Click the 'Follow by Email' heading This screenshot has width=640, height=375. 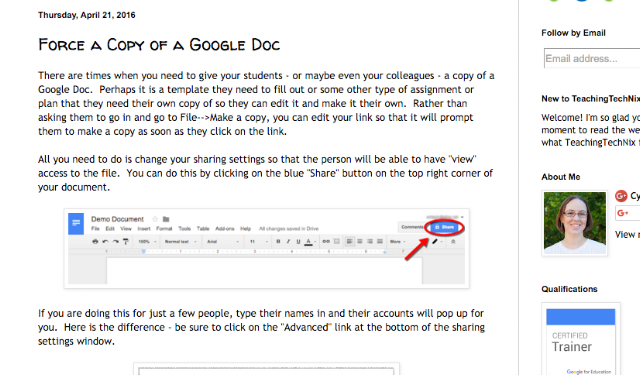point(573,33)
